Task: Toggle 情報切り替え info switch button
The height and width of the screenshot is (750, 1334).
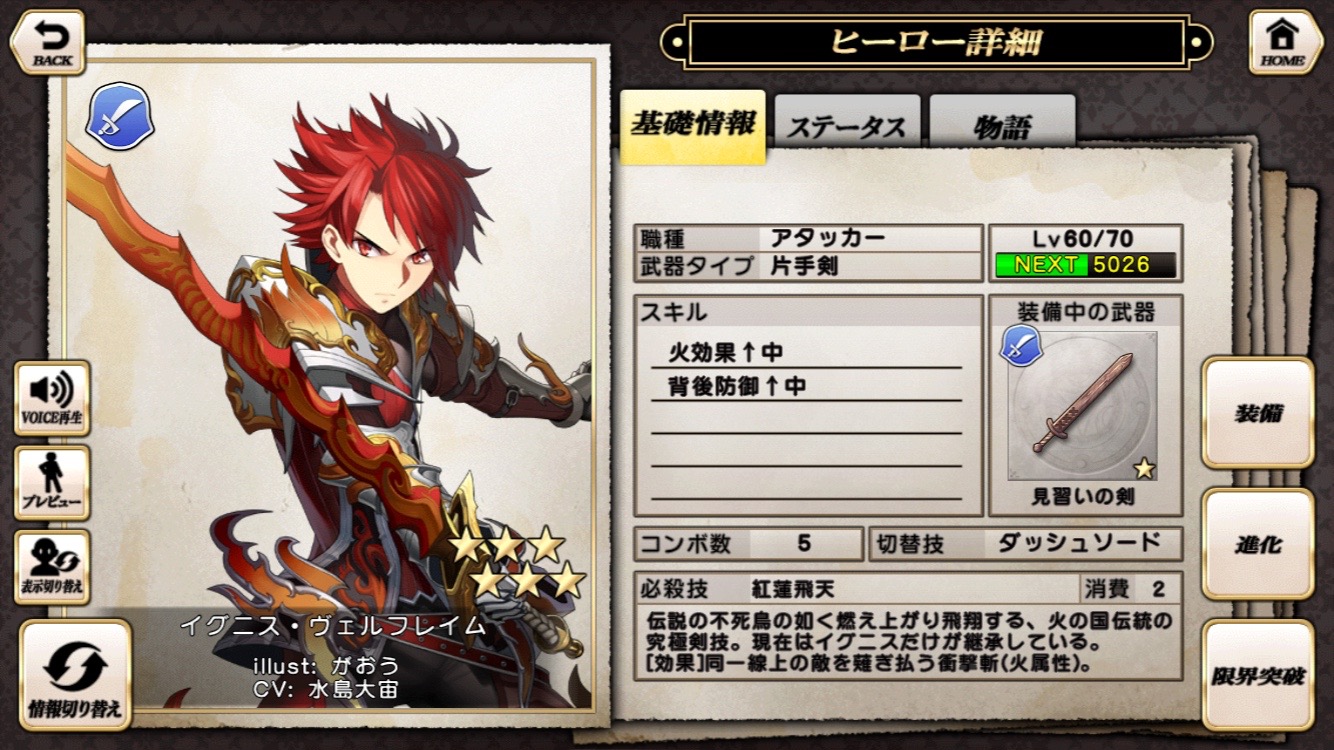Action: point(76,674)
